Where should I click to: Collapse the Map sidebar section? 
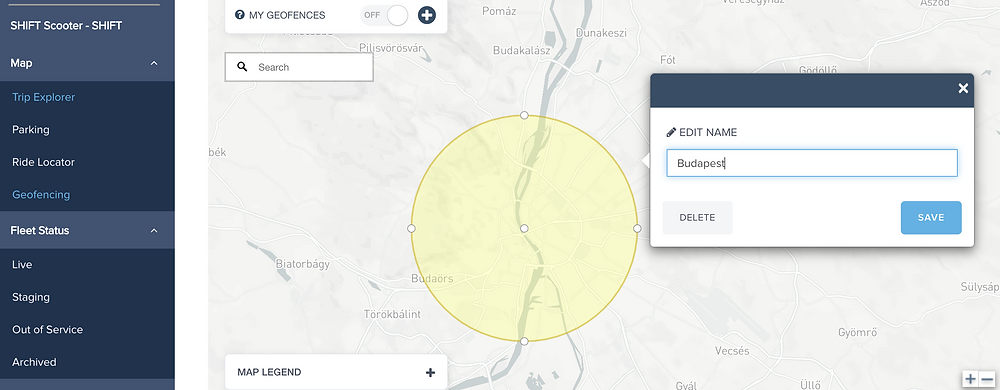154,63
